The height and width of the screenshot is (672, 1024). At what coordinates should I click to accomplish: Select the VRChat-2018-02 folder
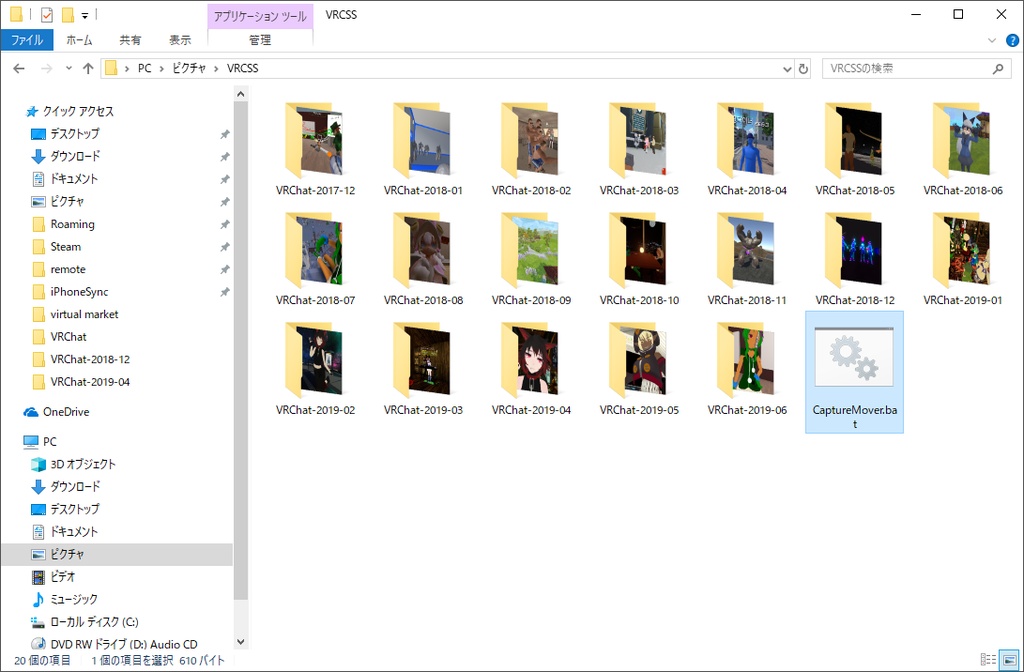tap(531, 149)
